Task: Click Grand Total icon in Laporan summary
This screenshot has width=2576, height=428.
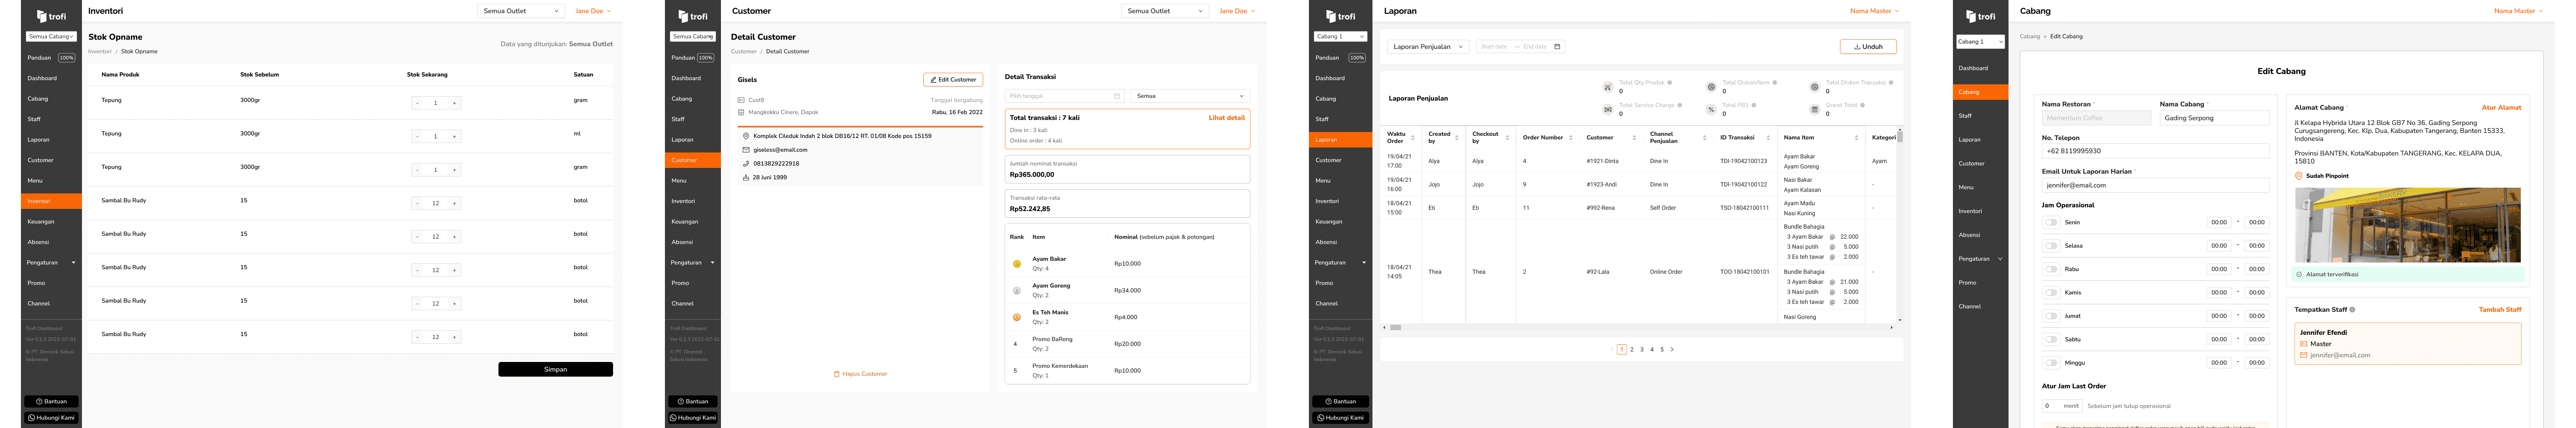Action: (1814, 109)
